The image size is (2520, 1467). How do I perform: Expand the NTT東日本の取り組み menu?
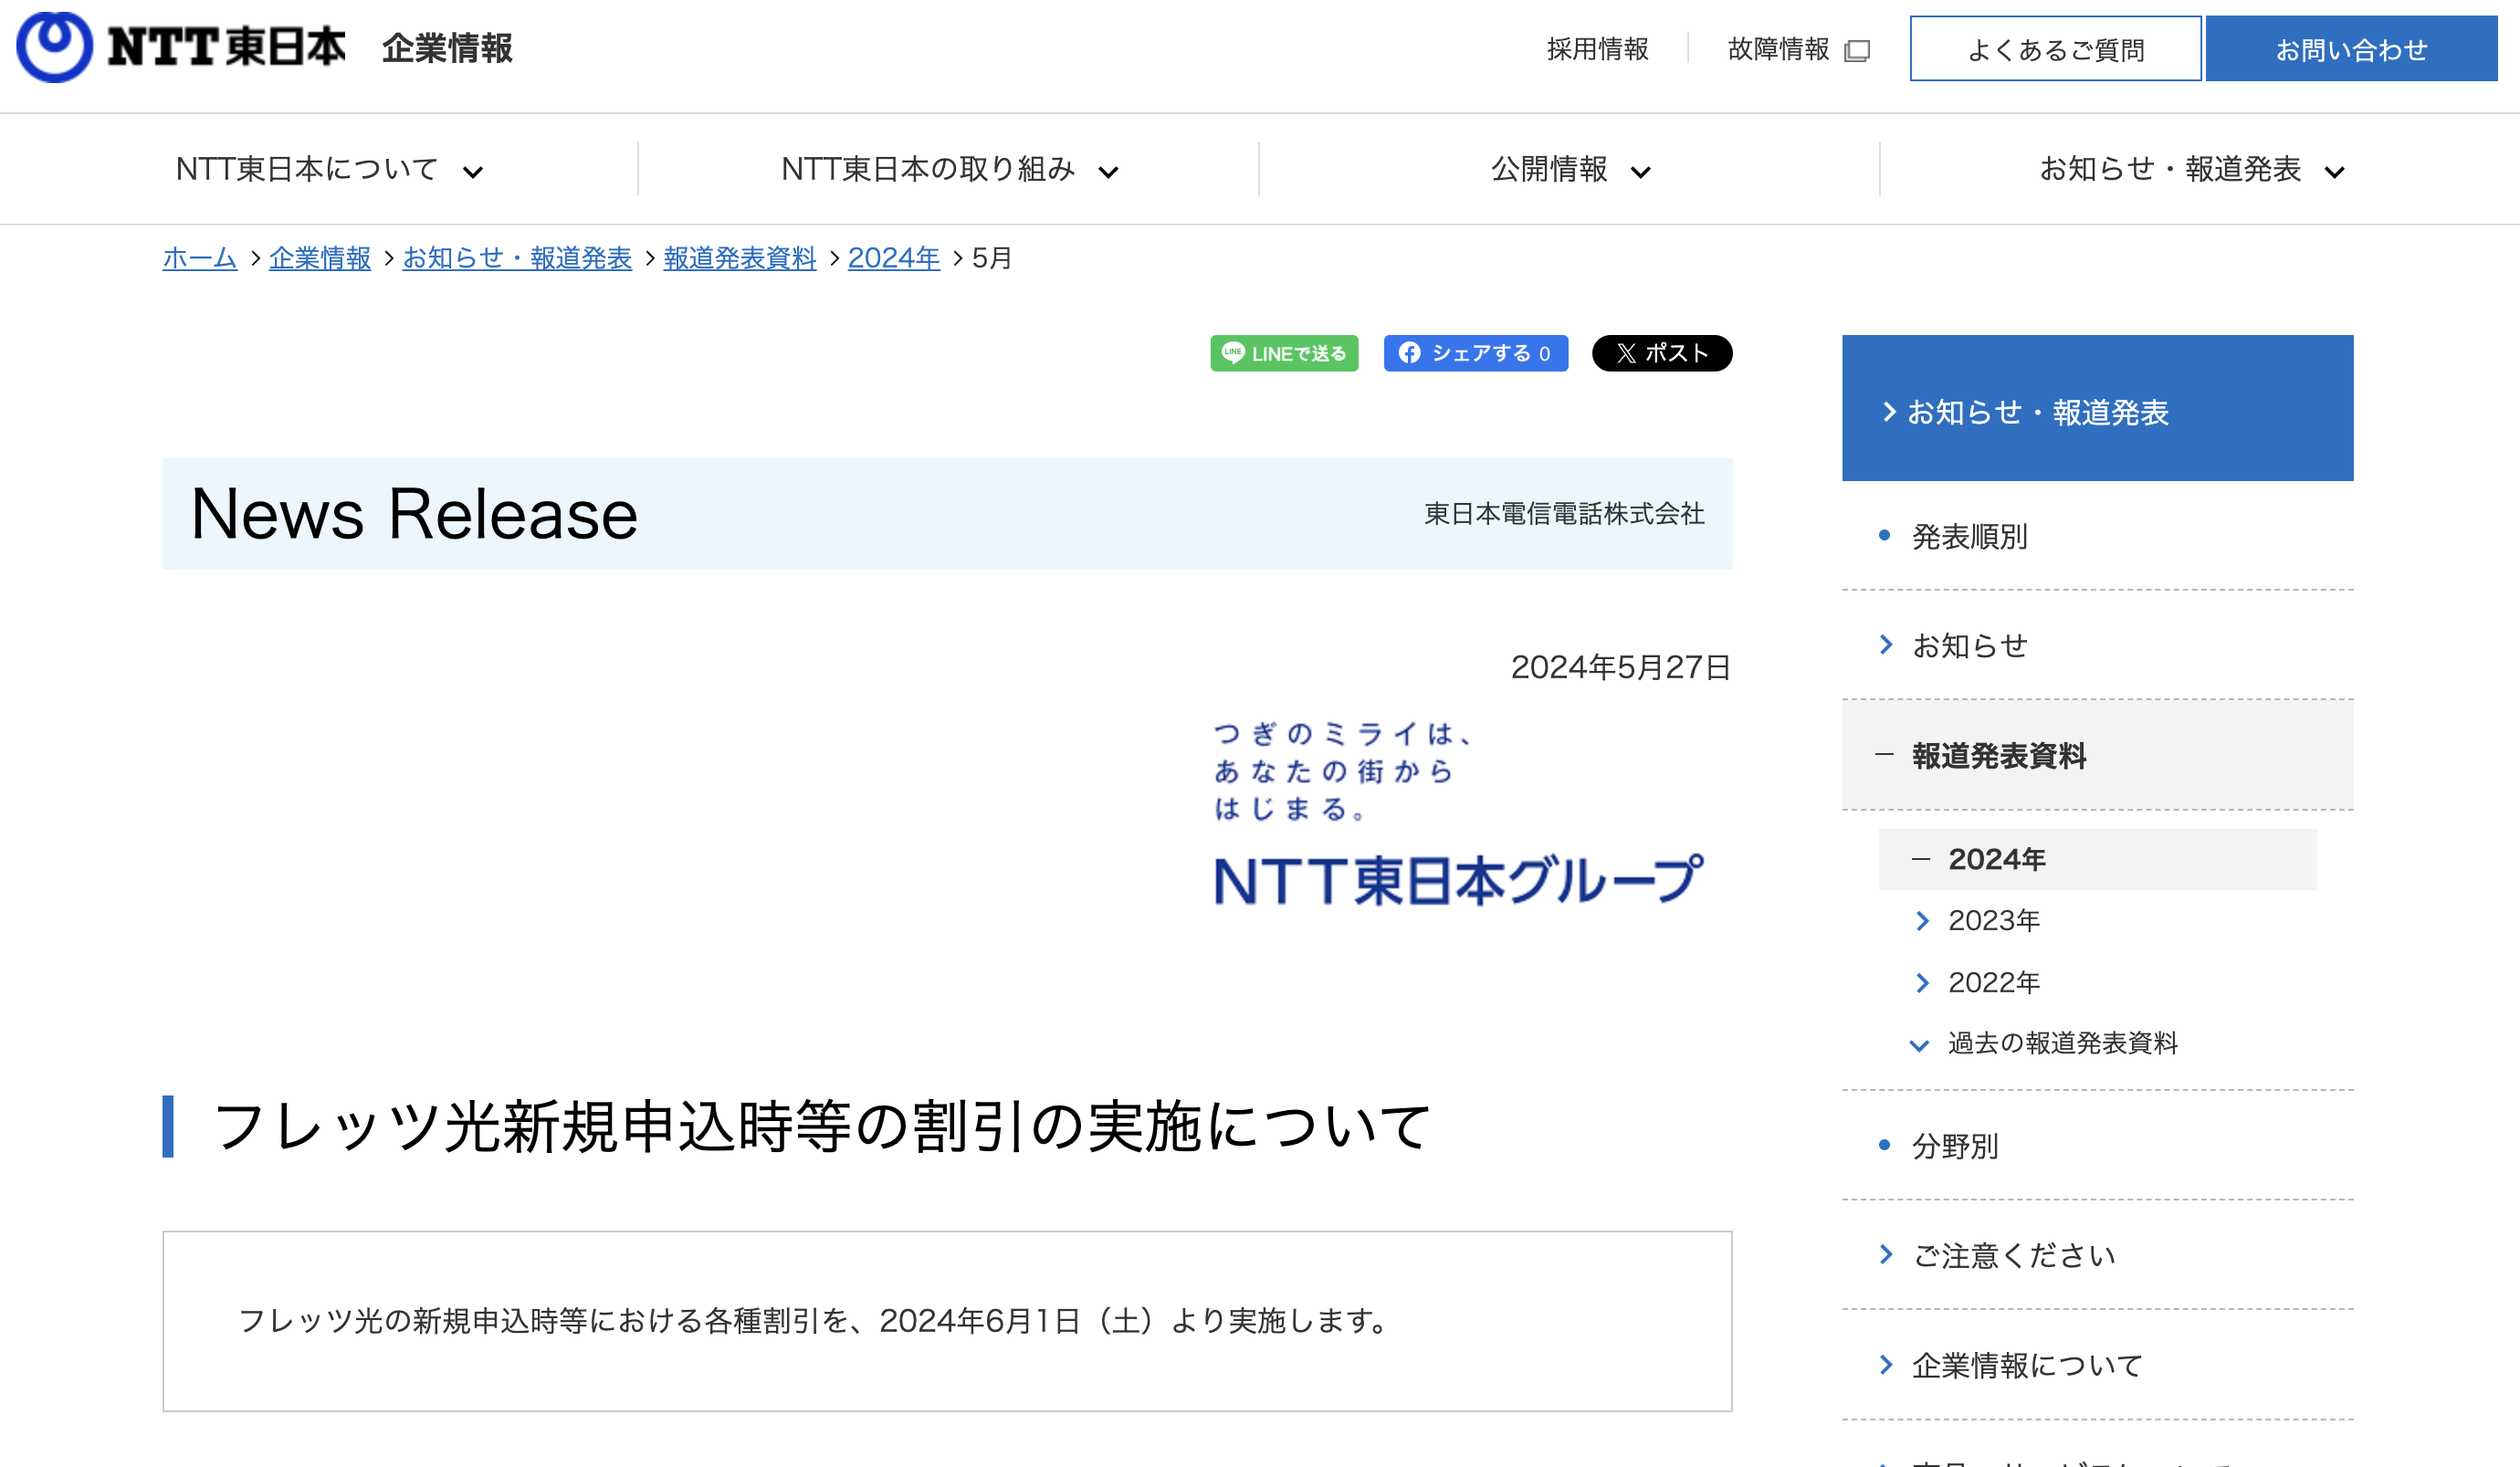(x=949, y=170)
